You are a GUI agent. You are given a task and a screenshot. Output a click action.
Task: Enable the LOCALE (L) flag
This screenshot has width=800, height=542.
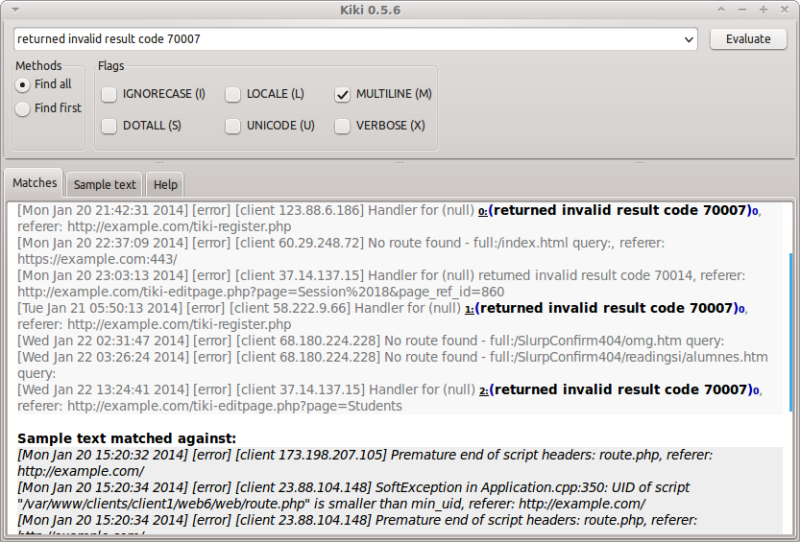pos(233,94)
